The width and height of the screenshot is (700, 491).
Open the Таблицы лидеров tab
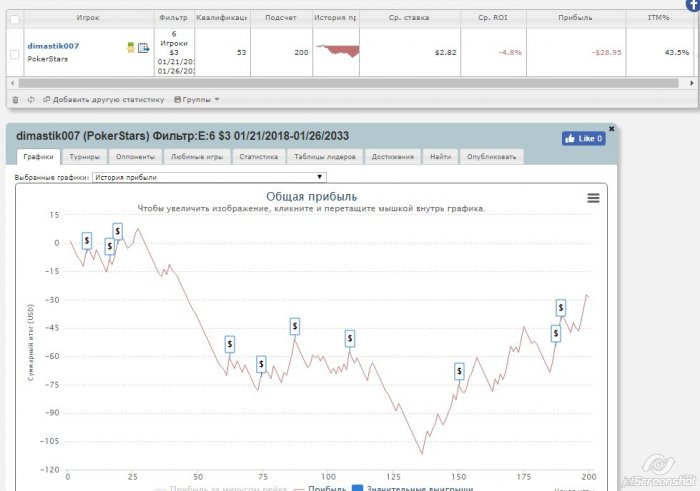325,157
